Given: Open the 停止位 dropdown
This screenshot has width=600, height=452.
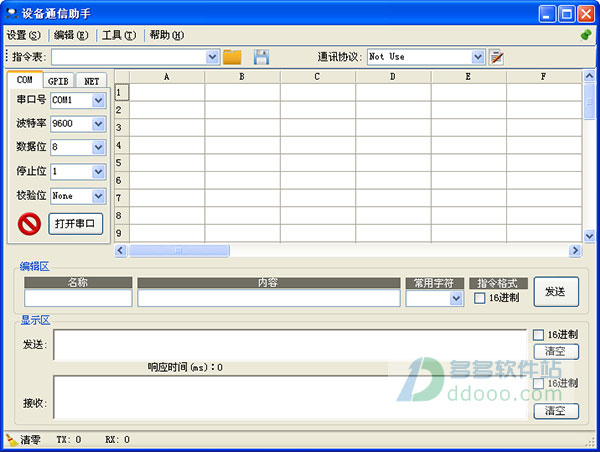Looking at the screenshot, I should point(98,171).
